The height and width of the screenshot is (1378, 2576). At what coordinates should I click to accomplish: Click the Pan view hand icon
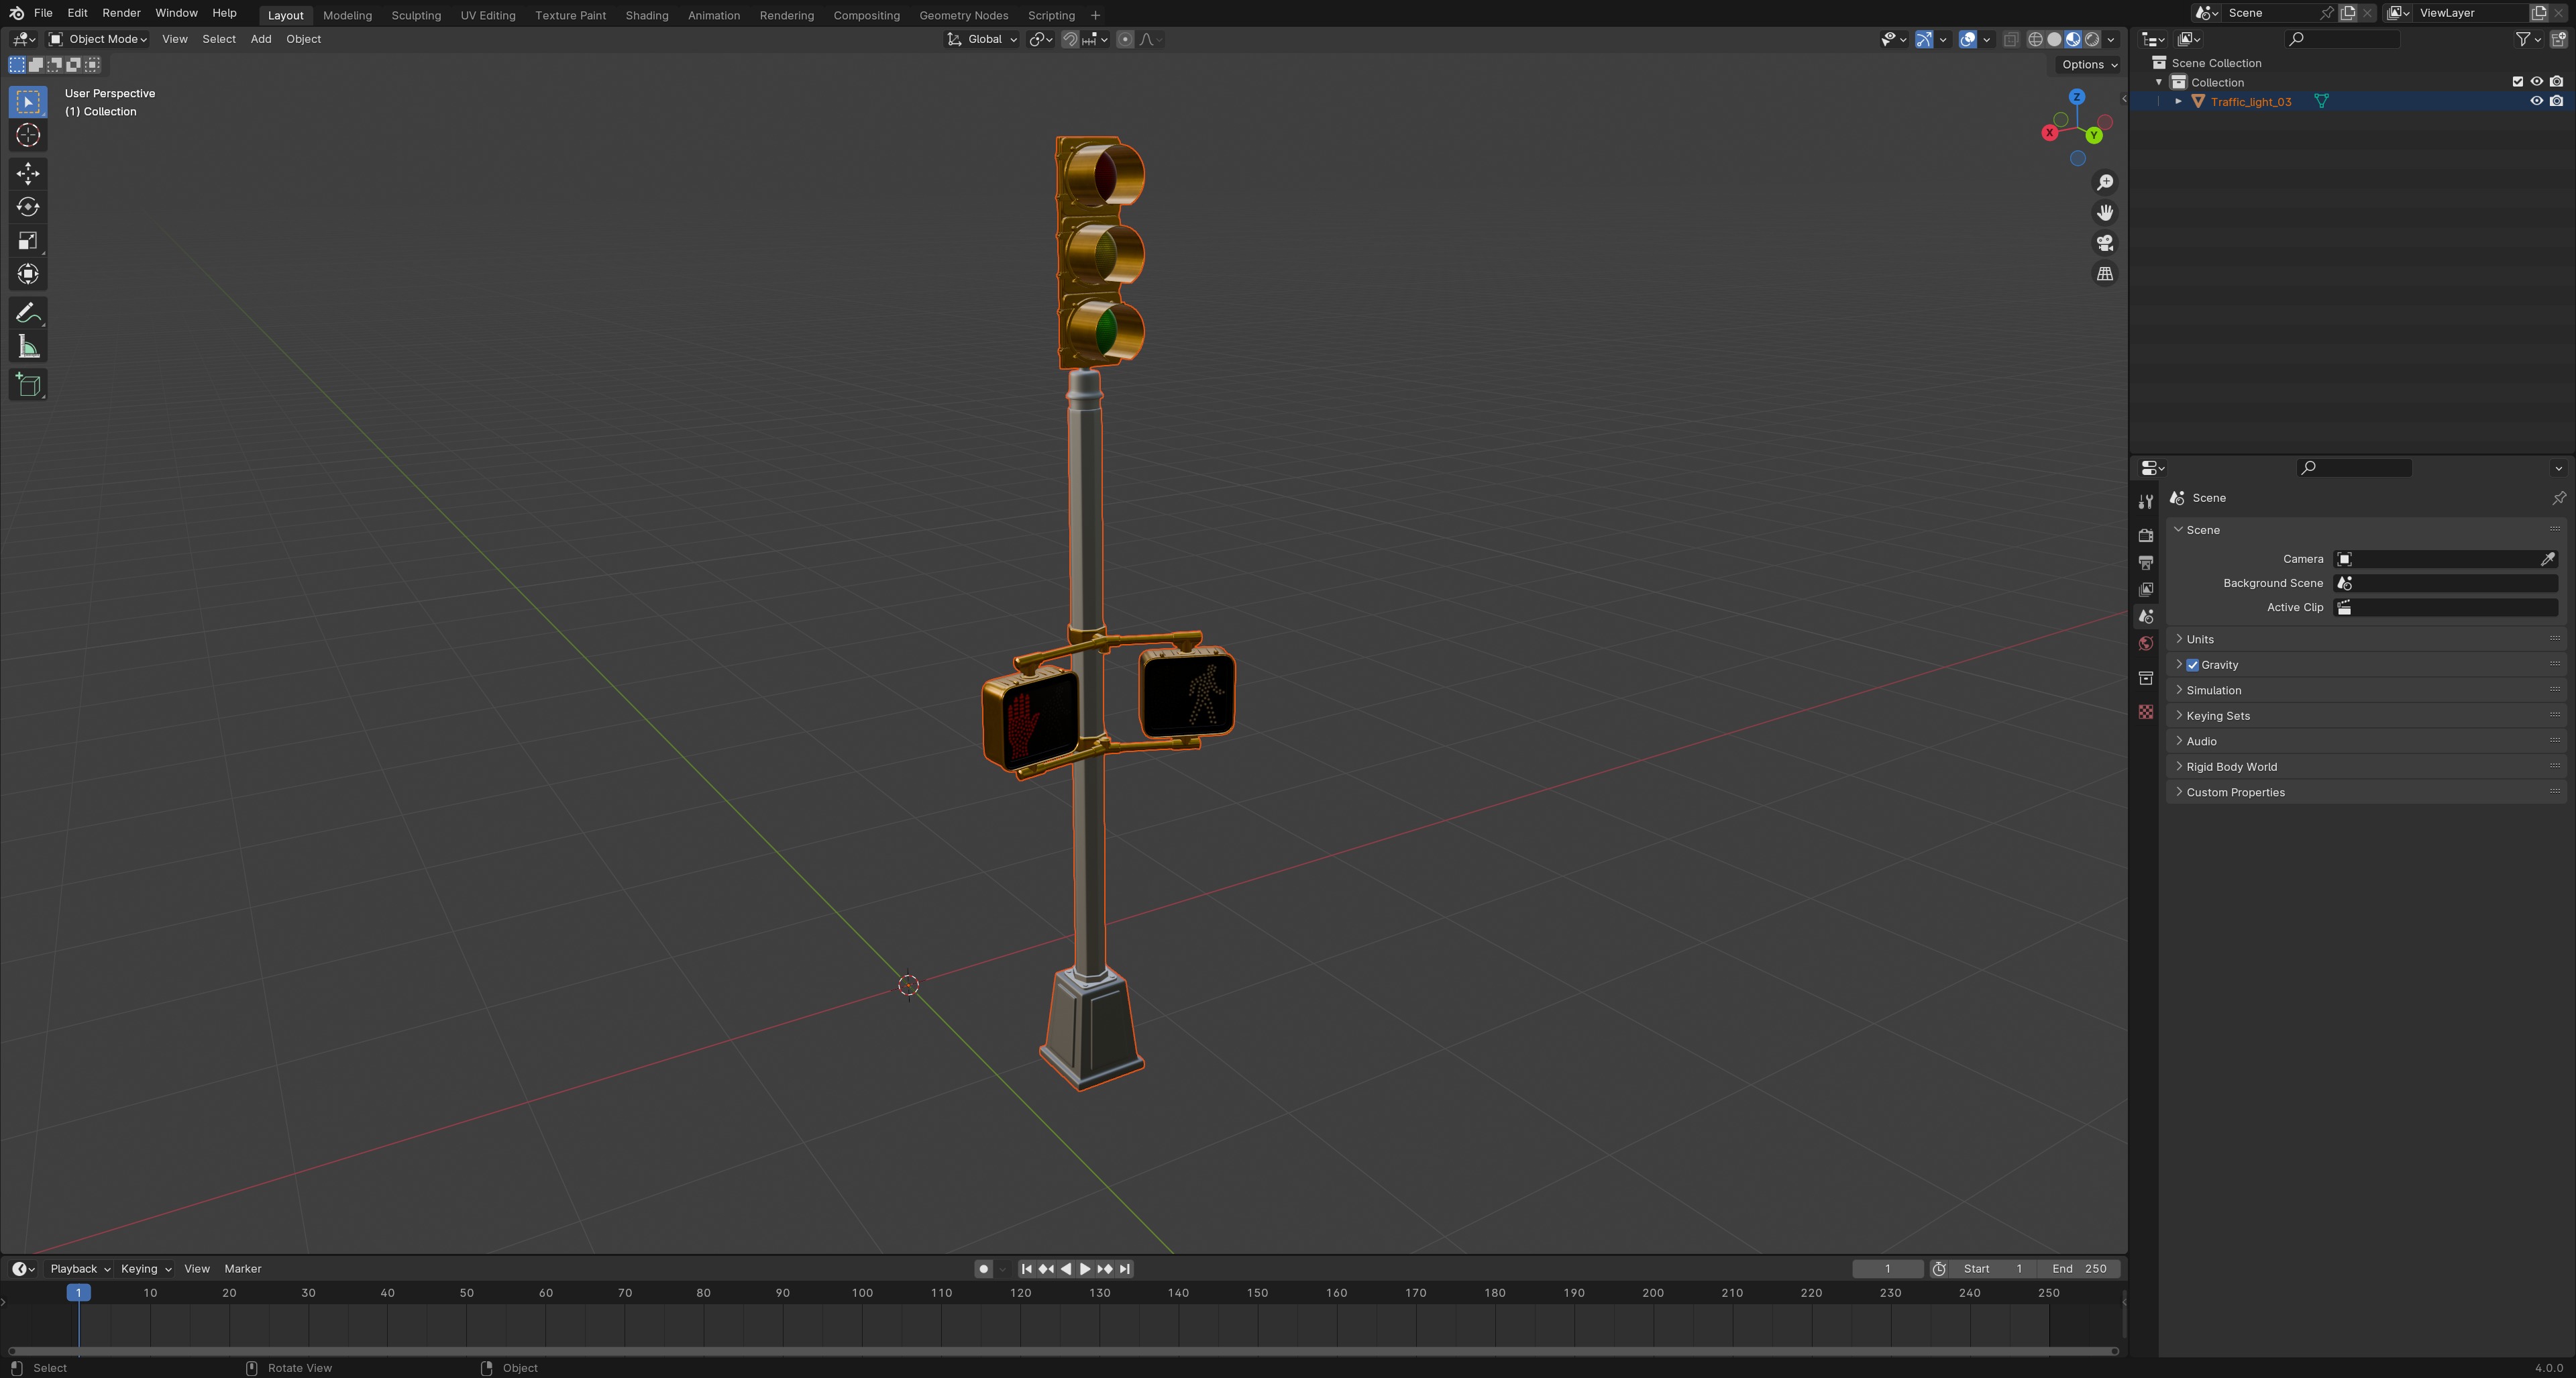click(2105, 212)
